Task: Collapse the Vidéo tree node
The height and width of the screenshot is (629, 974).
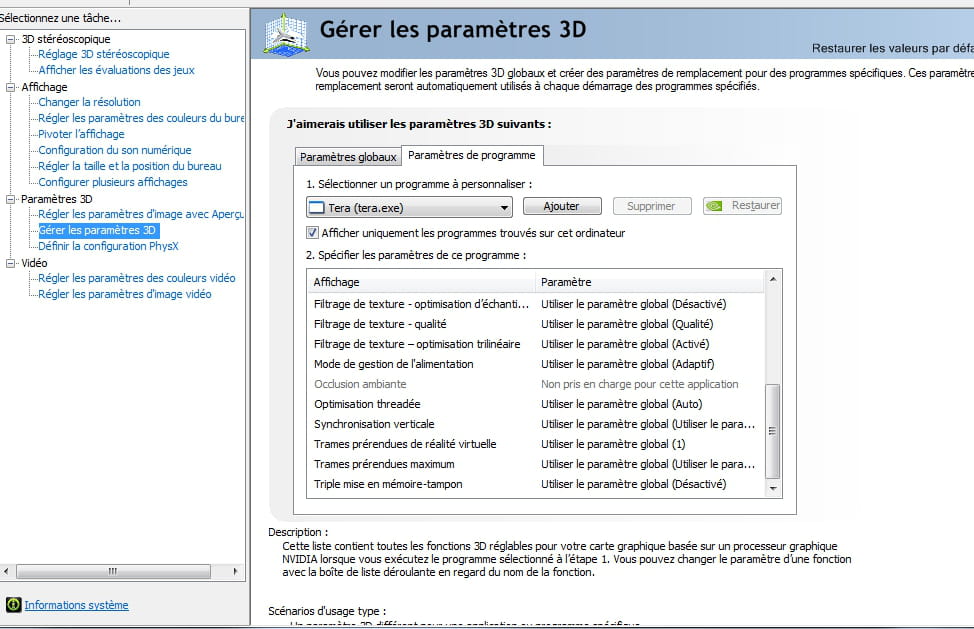Action: 11,263
